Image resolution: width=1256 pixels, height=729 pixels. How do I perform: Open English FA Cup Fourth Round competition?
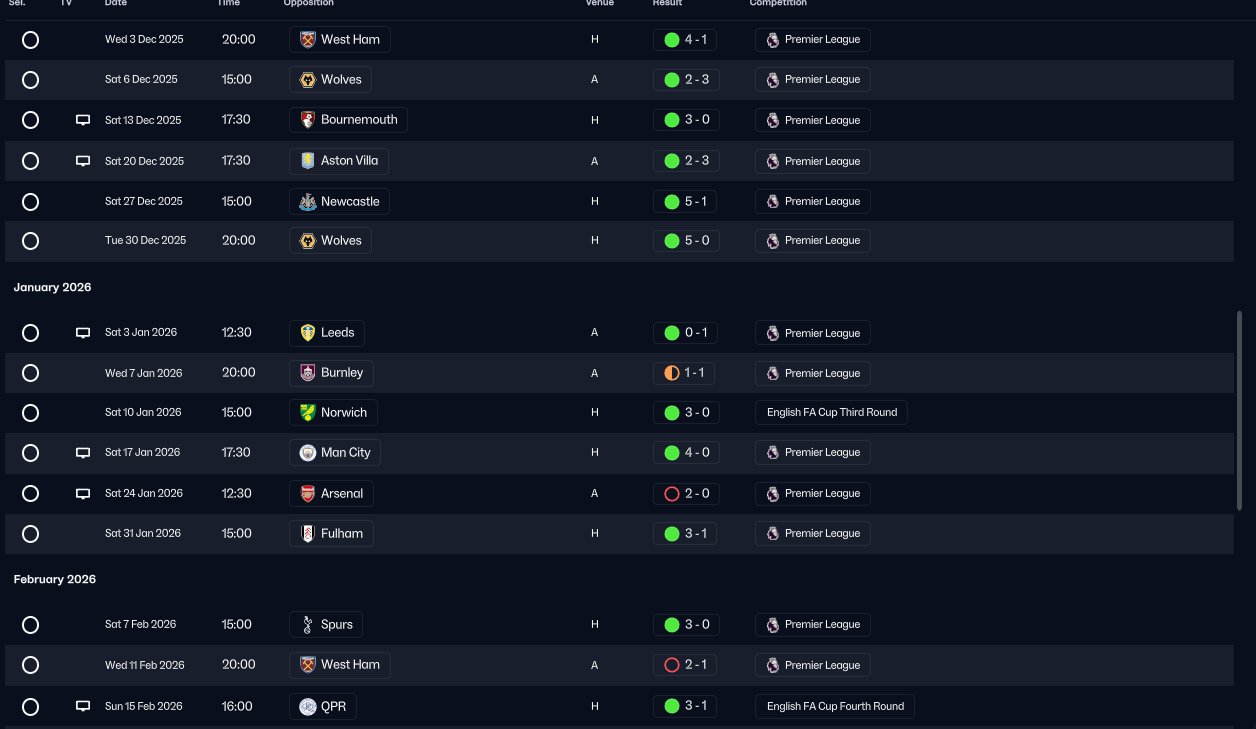click(x=835, y=706)
